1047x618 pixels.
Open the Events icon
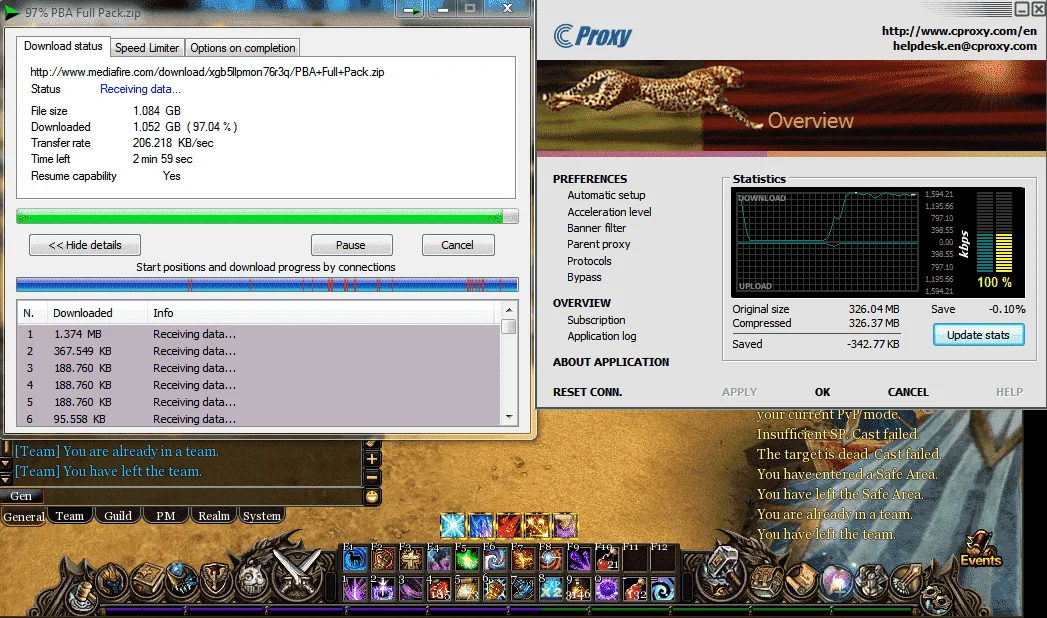(980, 550)
